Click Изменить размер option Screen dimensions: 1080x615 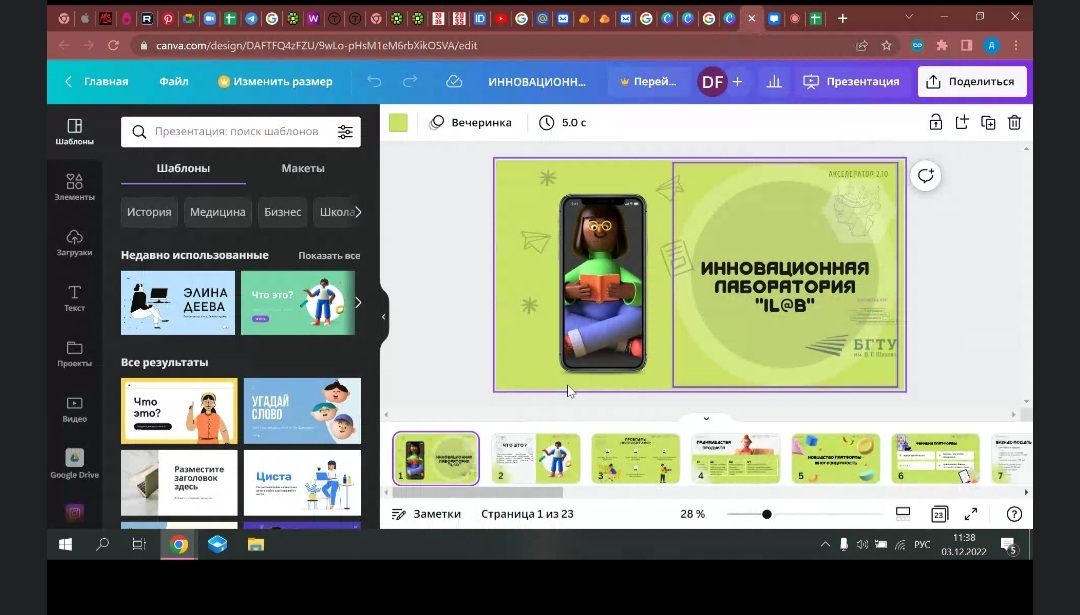click(275, 81)
